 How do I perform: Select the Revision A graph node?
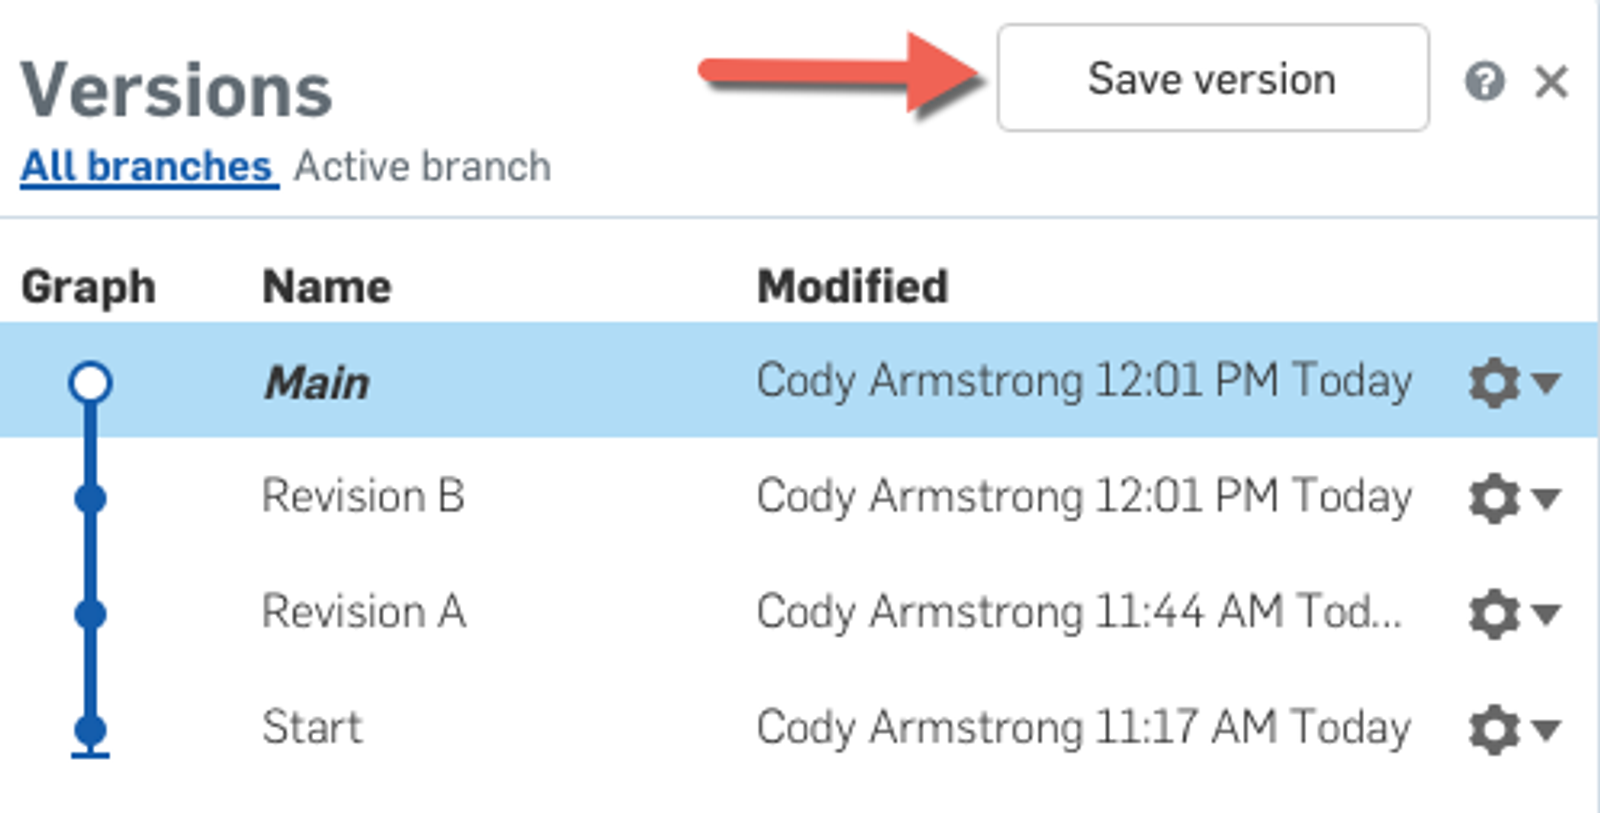tap(90, 613)
